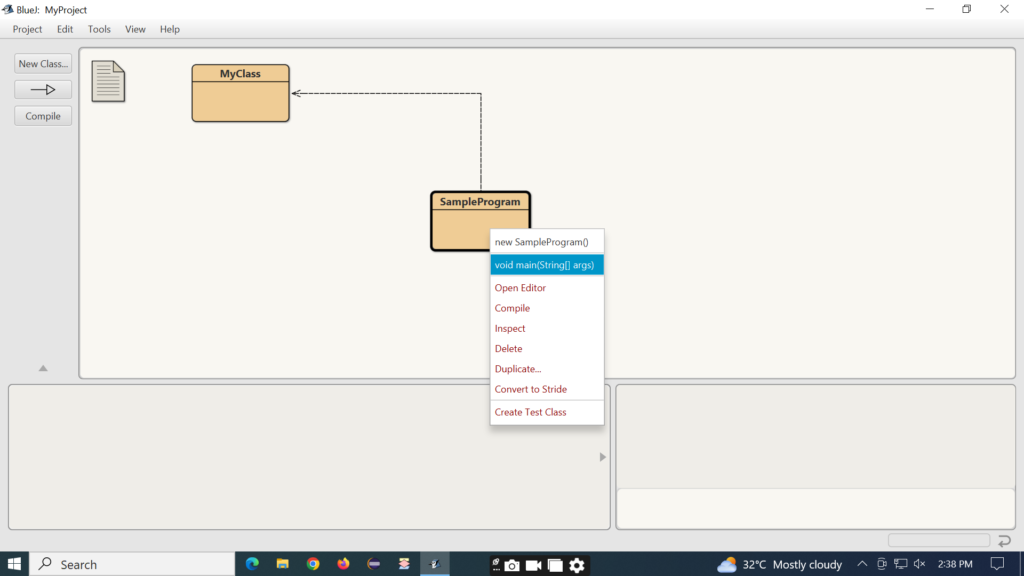Select the dependency arrow tool in sidebar

[42, 89]
